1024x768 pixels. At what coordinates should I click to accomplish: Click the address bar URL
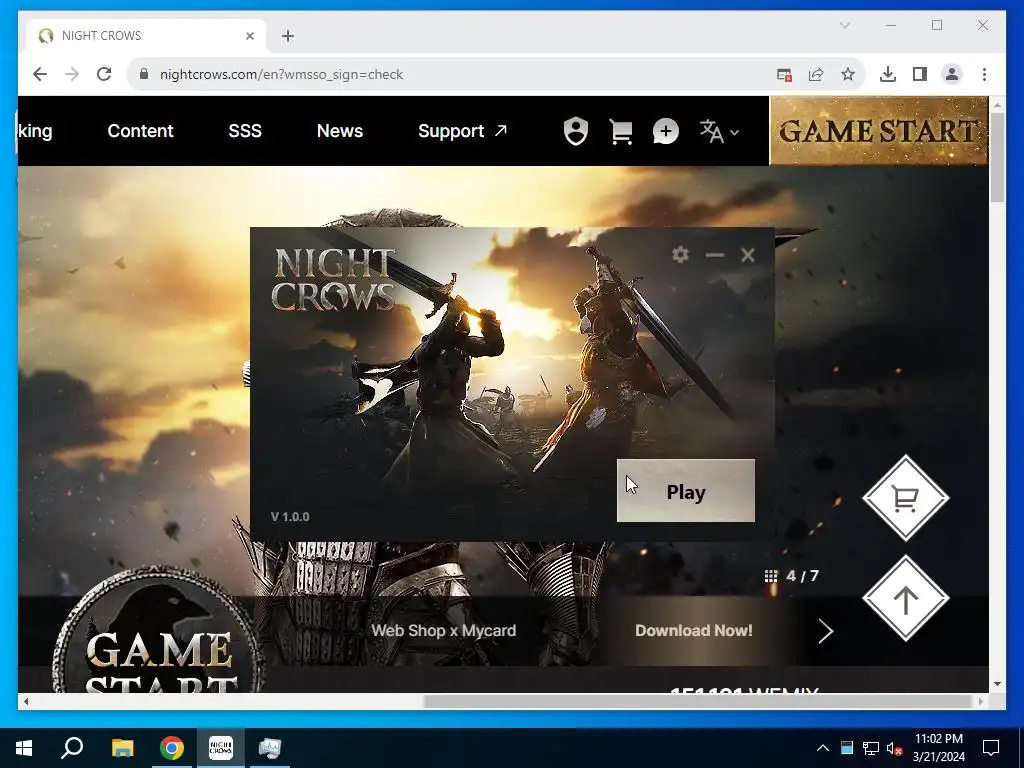coord(281,74)
